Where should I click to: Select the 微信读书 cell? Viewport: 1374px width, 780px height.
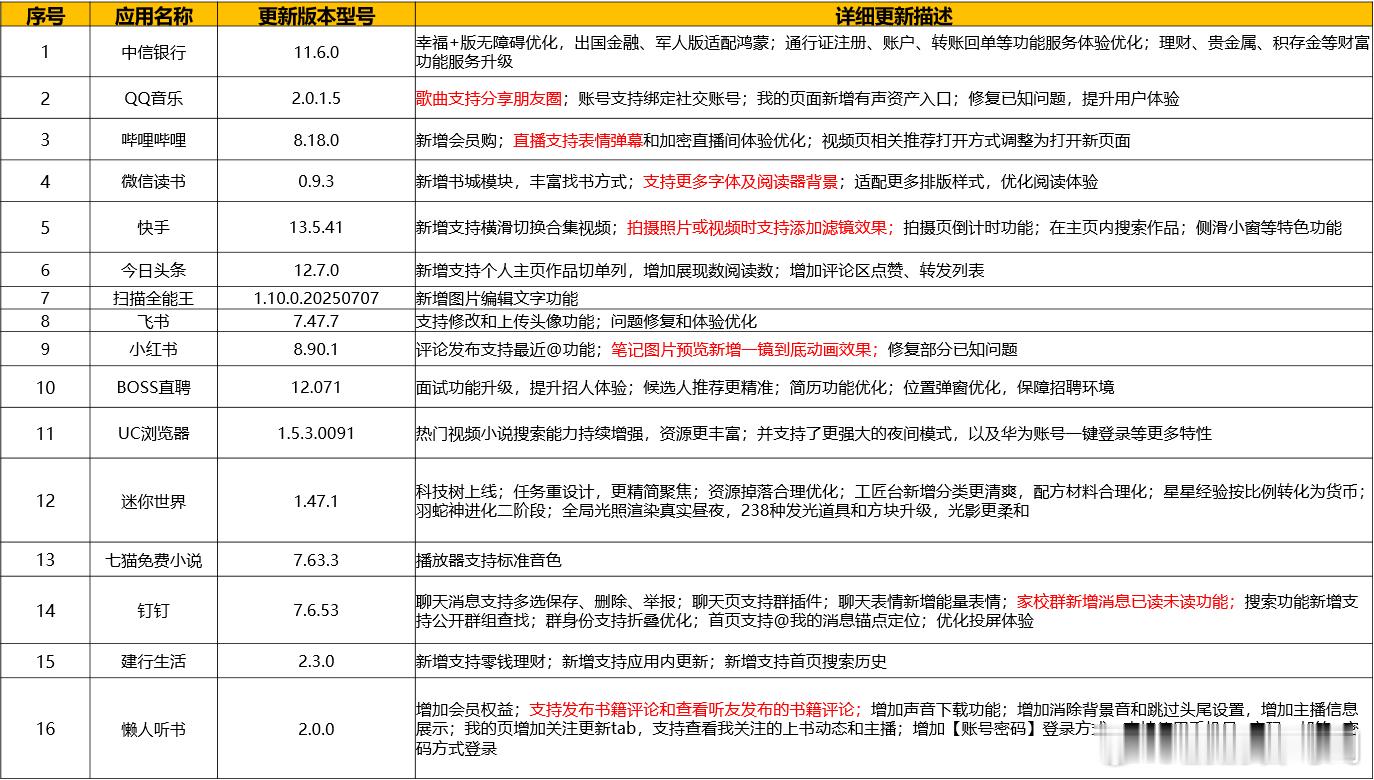(153, 182)
